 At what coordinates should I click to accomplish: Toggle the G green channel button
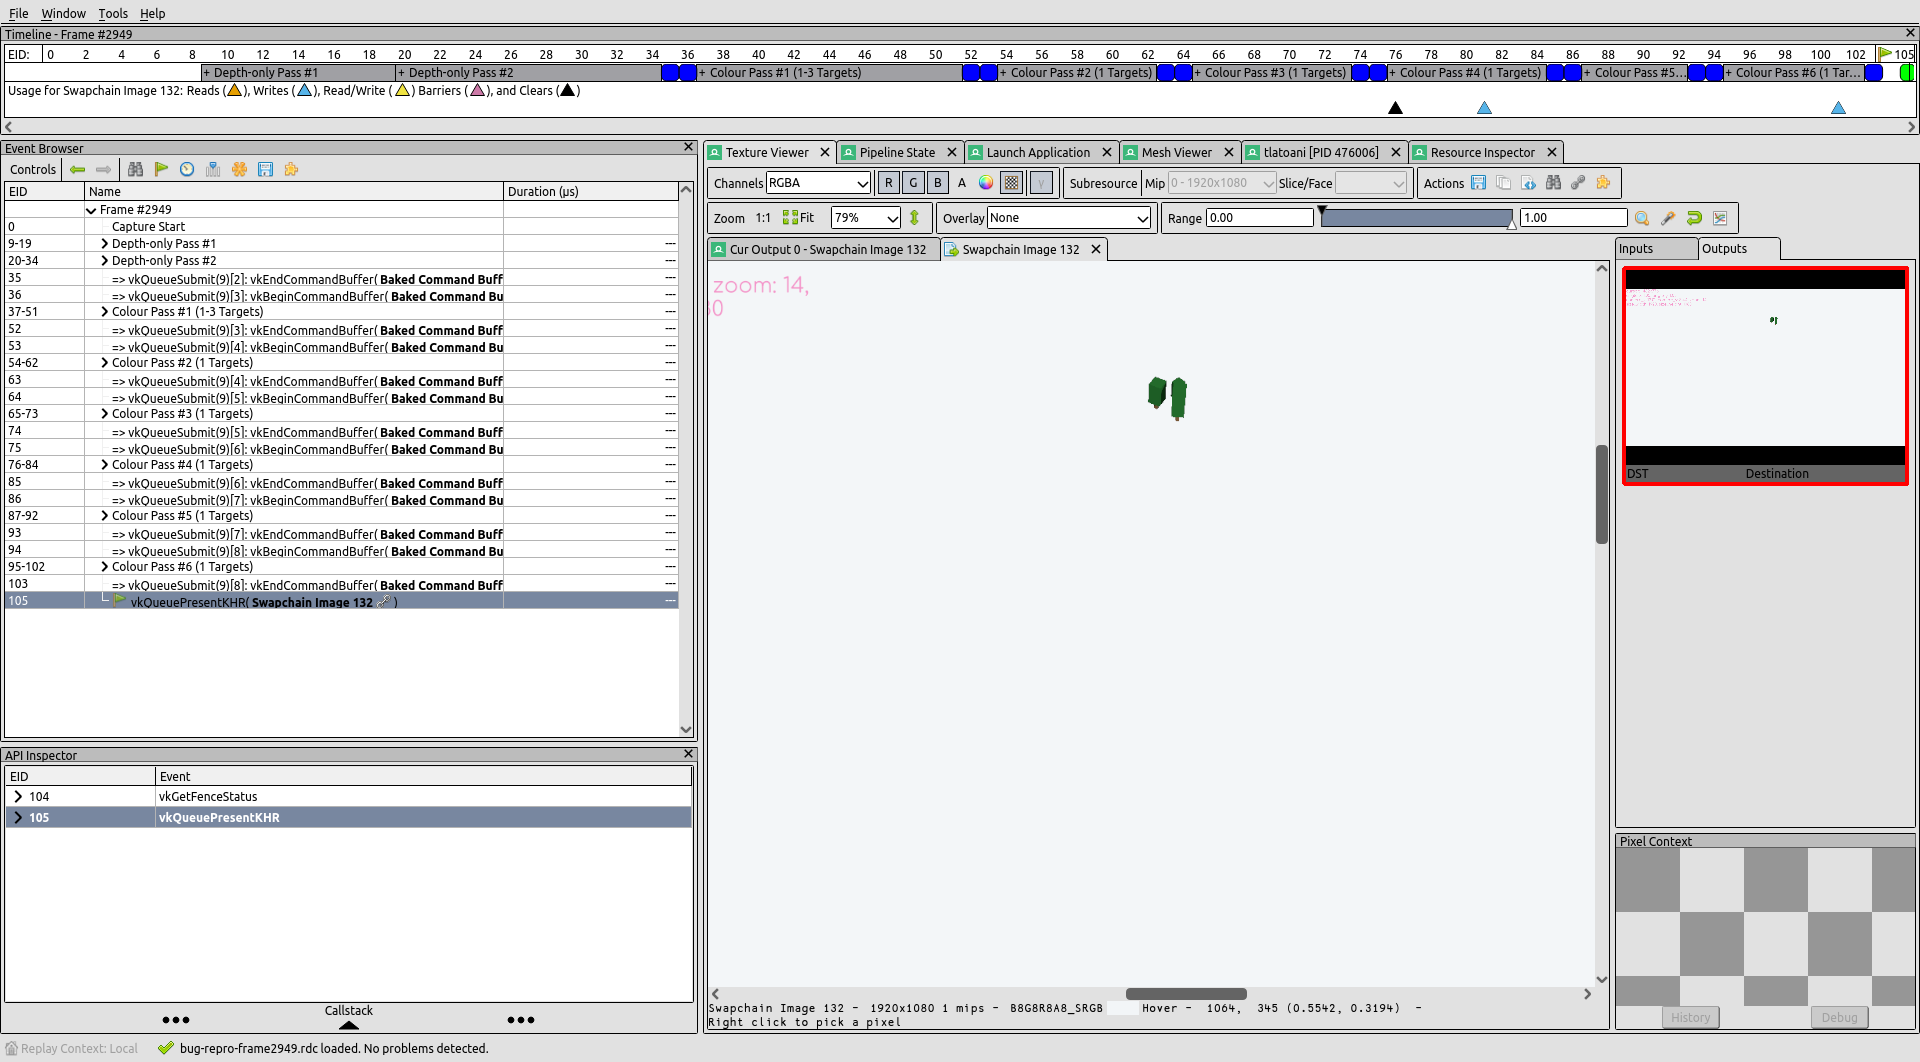click(x=913, y=183)
